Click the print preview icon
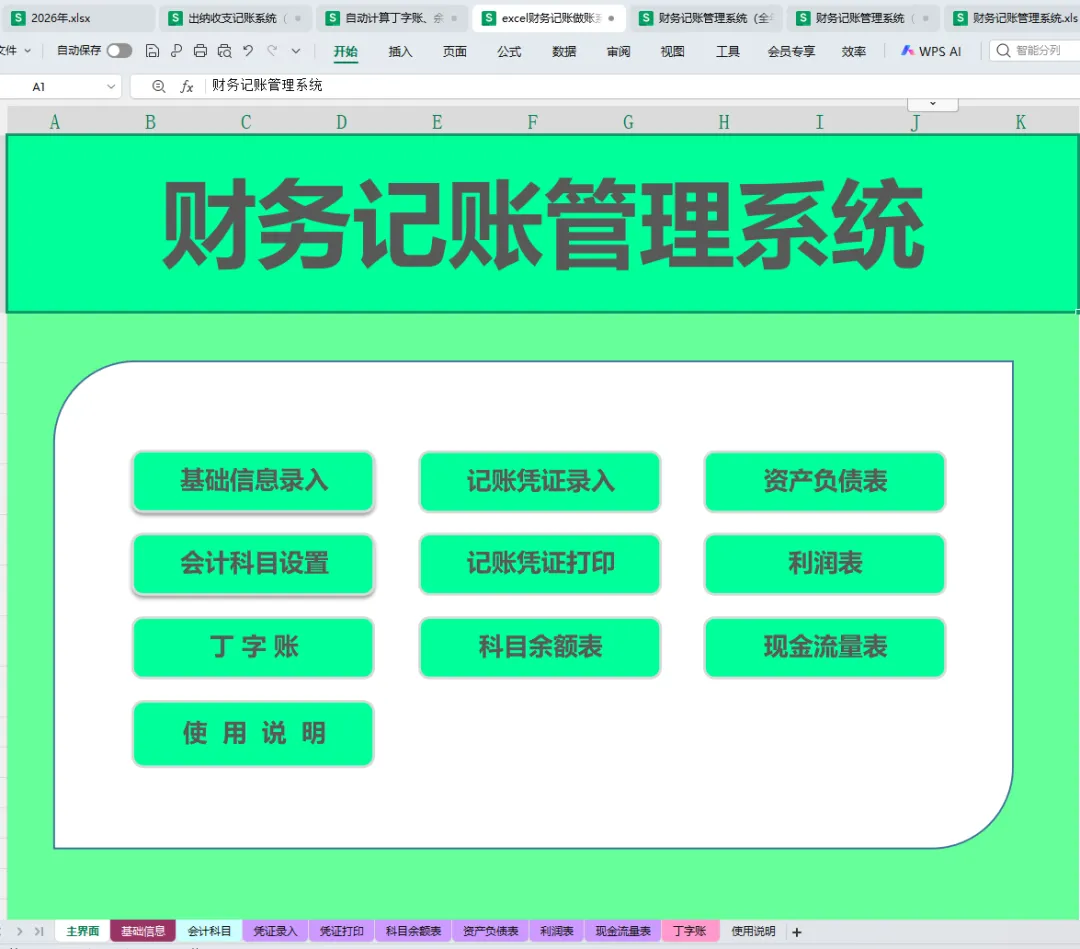 click(x=225, y=51)
